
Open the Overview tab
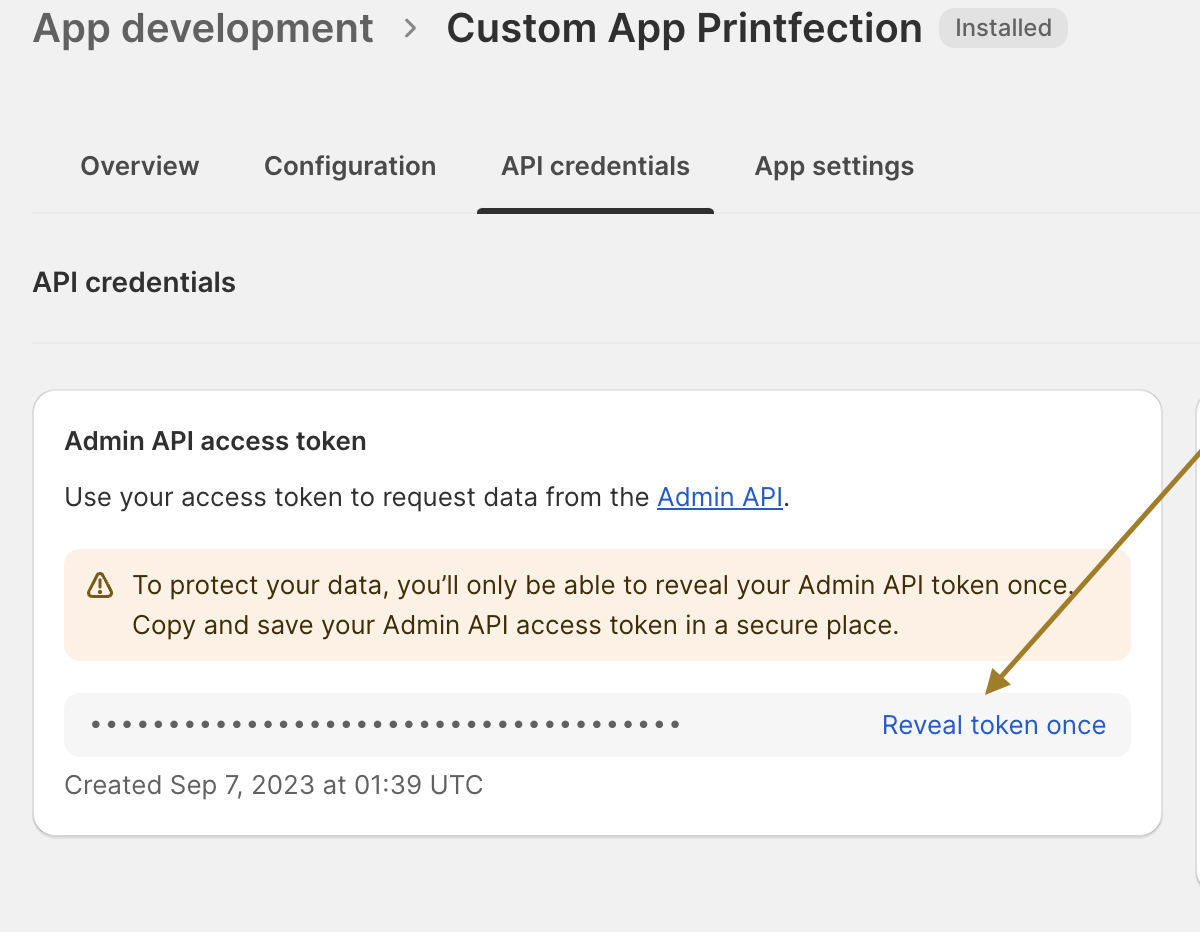tap(140, 166)
